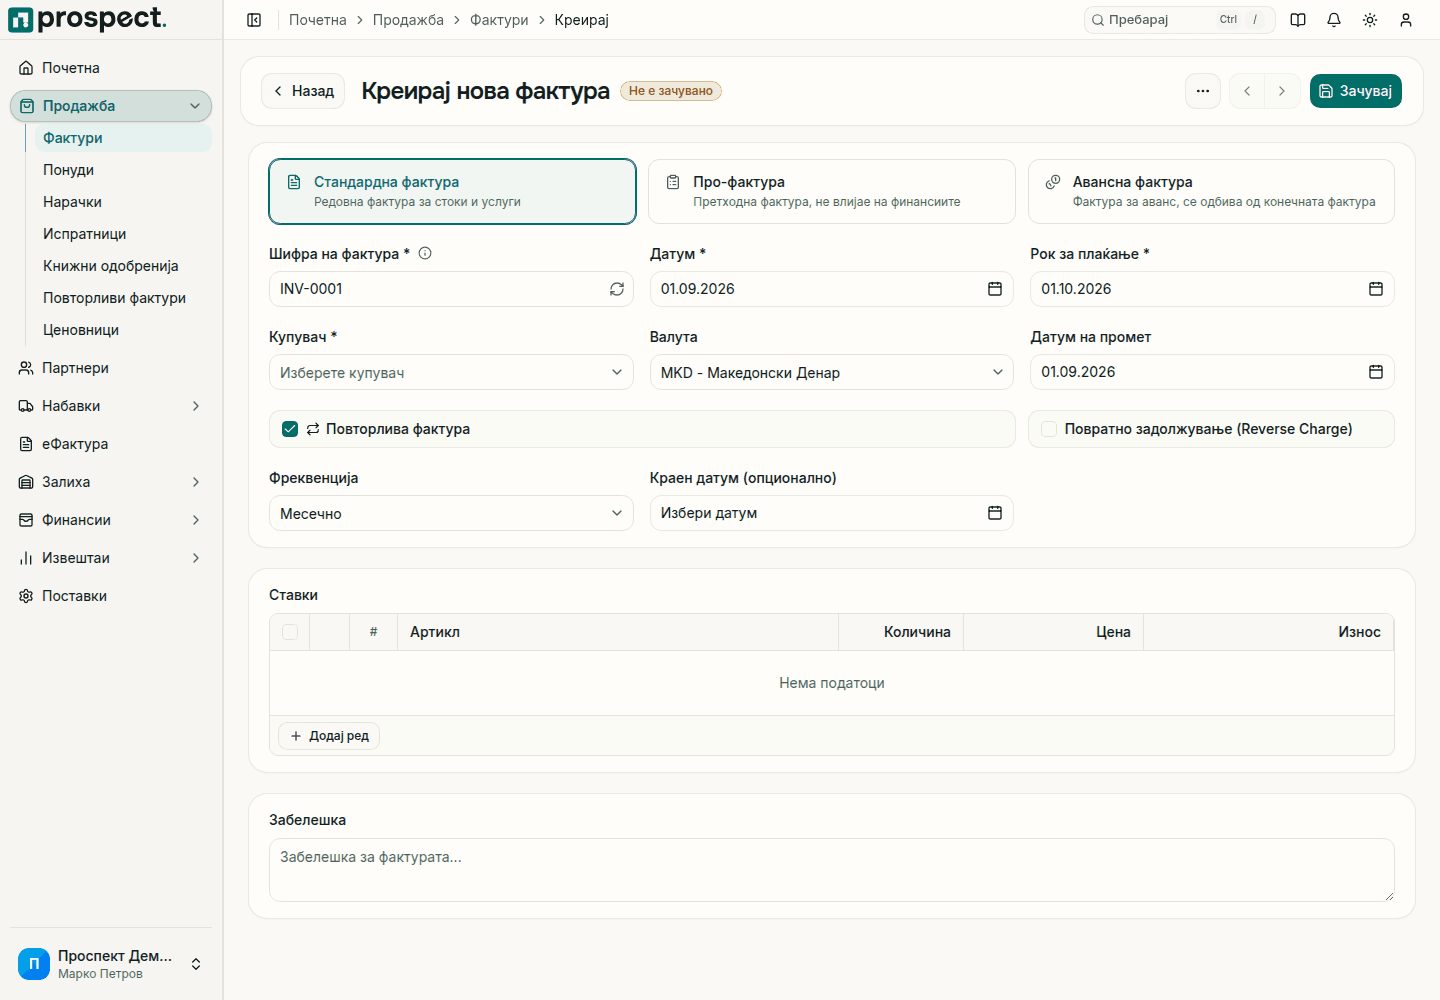Collapse the Продажба sidebar section
The image size is (1440, 1000).
(111, 106)
